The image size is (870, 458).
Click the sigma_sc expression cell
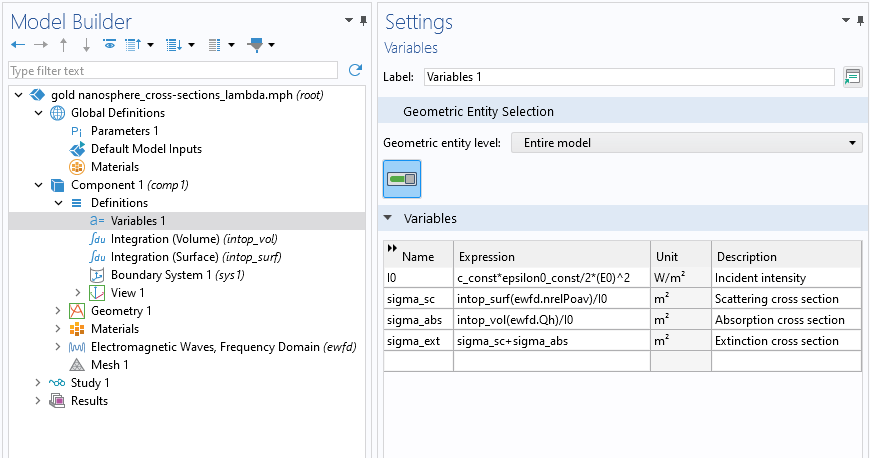click(552, 299)
